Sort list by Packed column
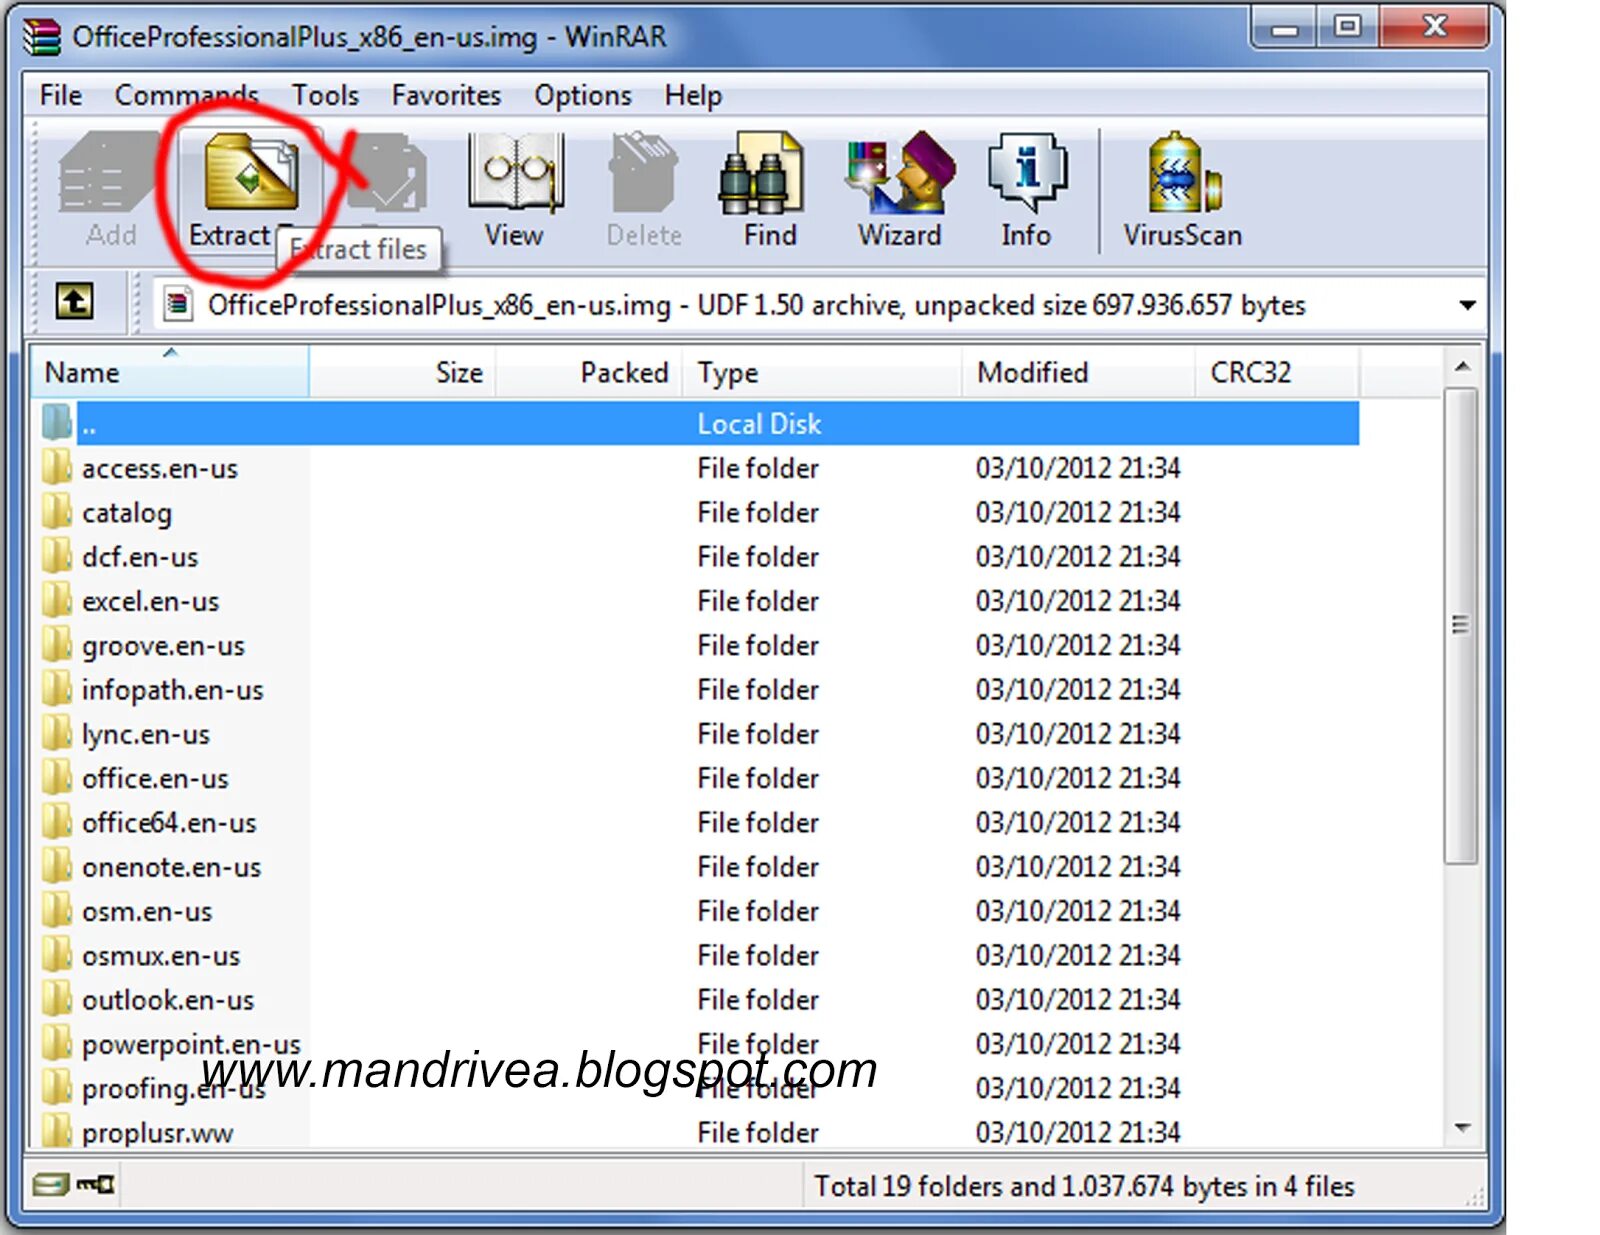Image resolution: width=1600 pixels, height=1235 pixels. [589, 372]
